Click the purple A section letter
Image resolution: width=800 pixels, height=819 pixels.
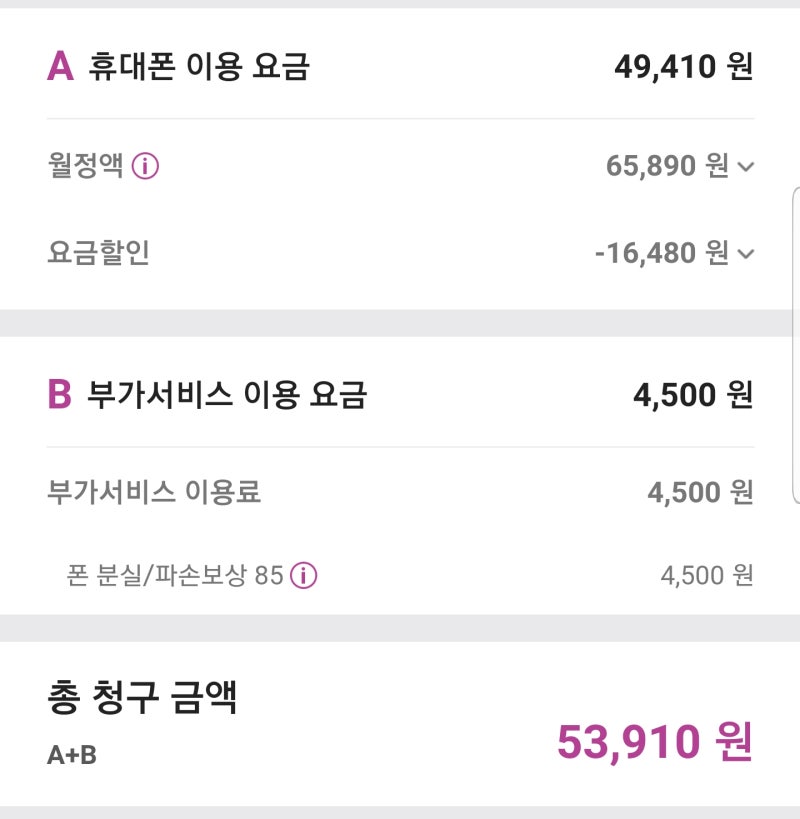click(x=61, y=66)
